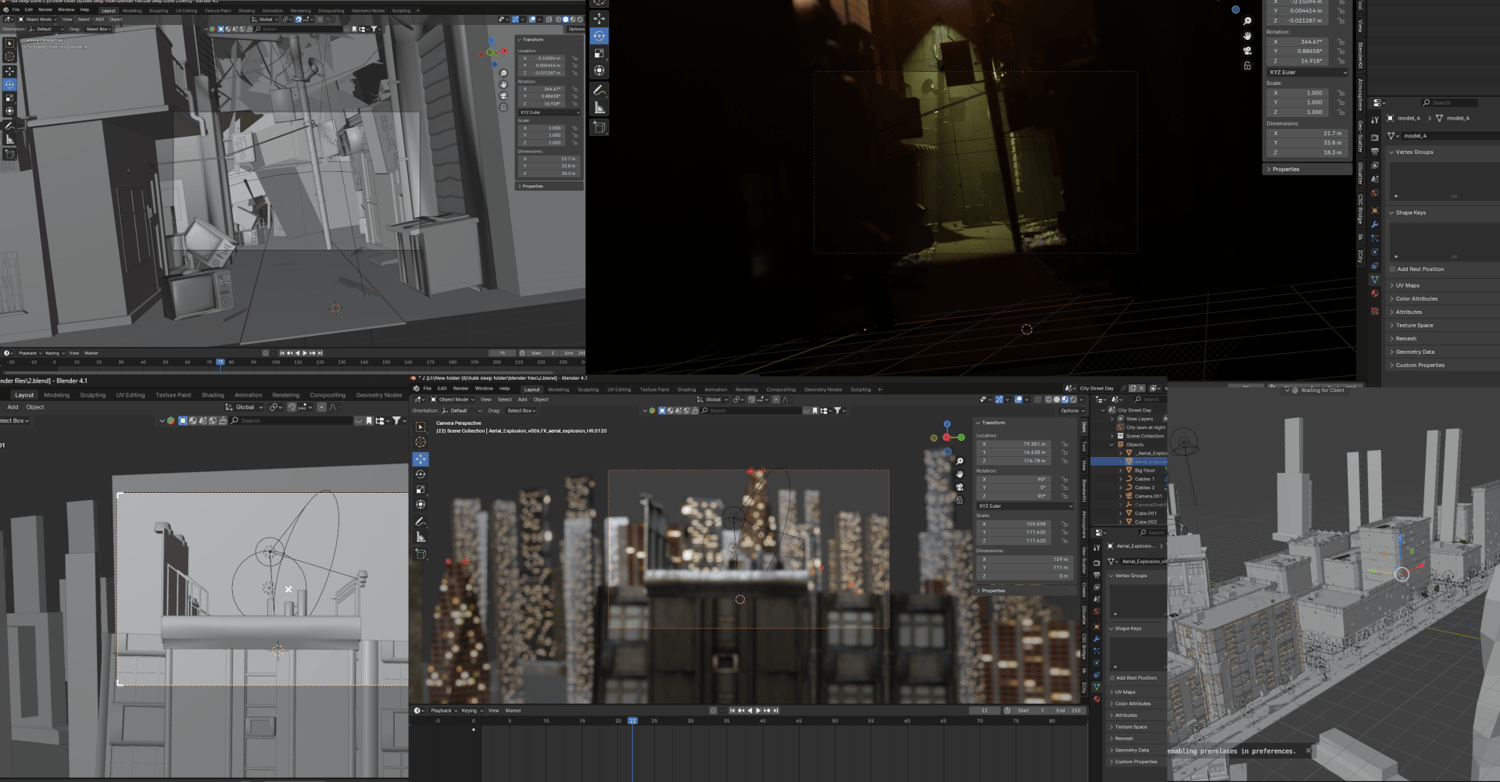Expand View Layers in the outliner
Screen dimensions: 1500x782
pos(1111,419)
